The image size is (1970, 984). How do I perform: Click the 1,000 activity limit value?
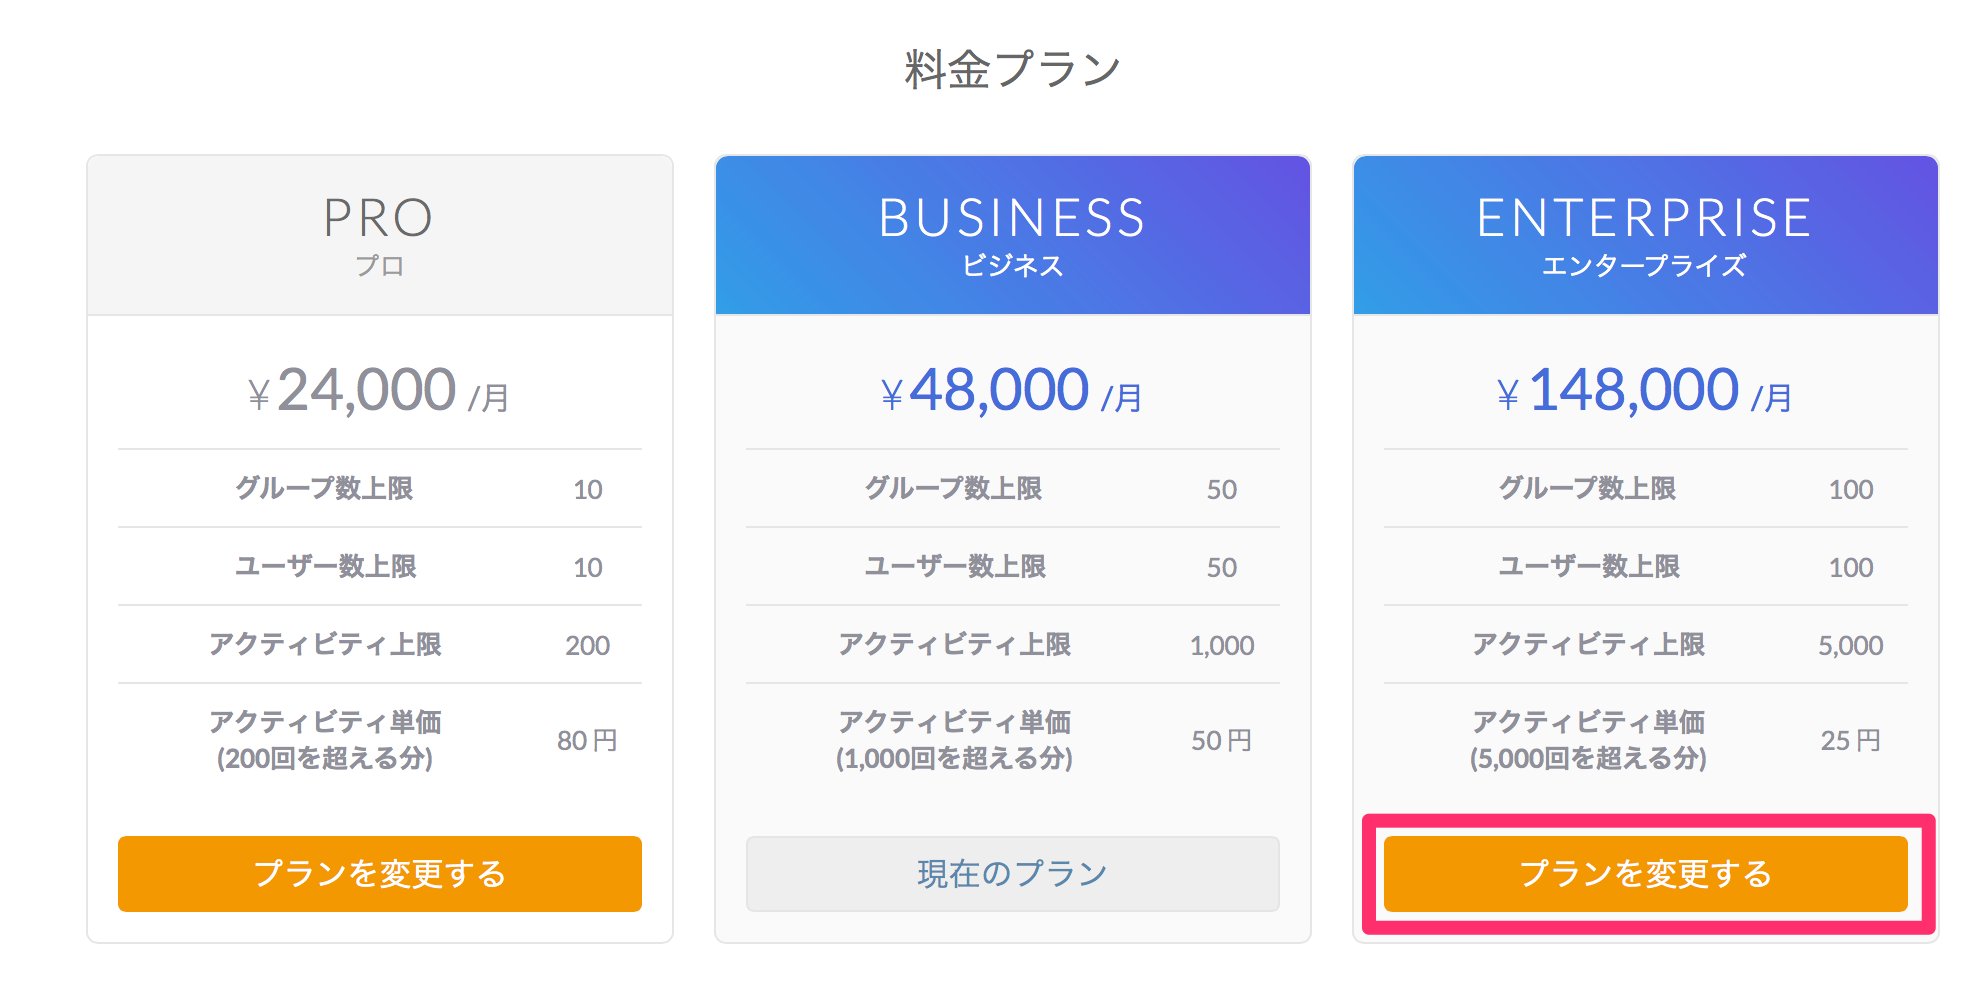(x=1222, y=646)
